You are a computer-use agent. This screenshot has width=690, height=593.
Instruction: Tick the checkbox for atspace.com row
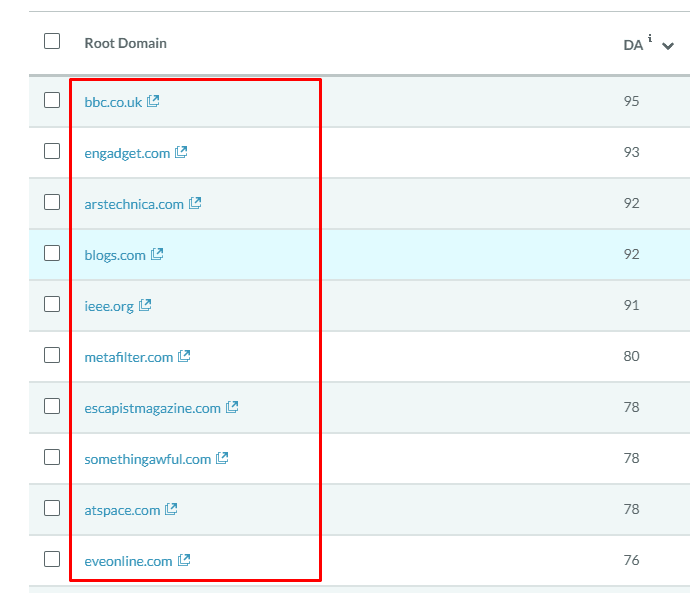pos(52,508)
